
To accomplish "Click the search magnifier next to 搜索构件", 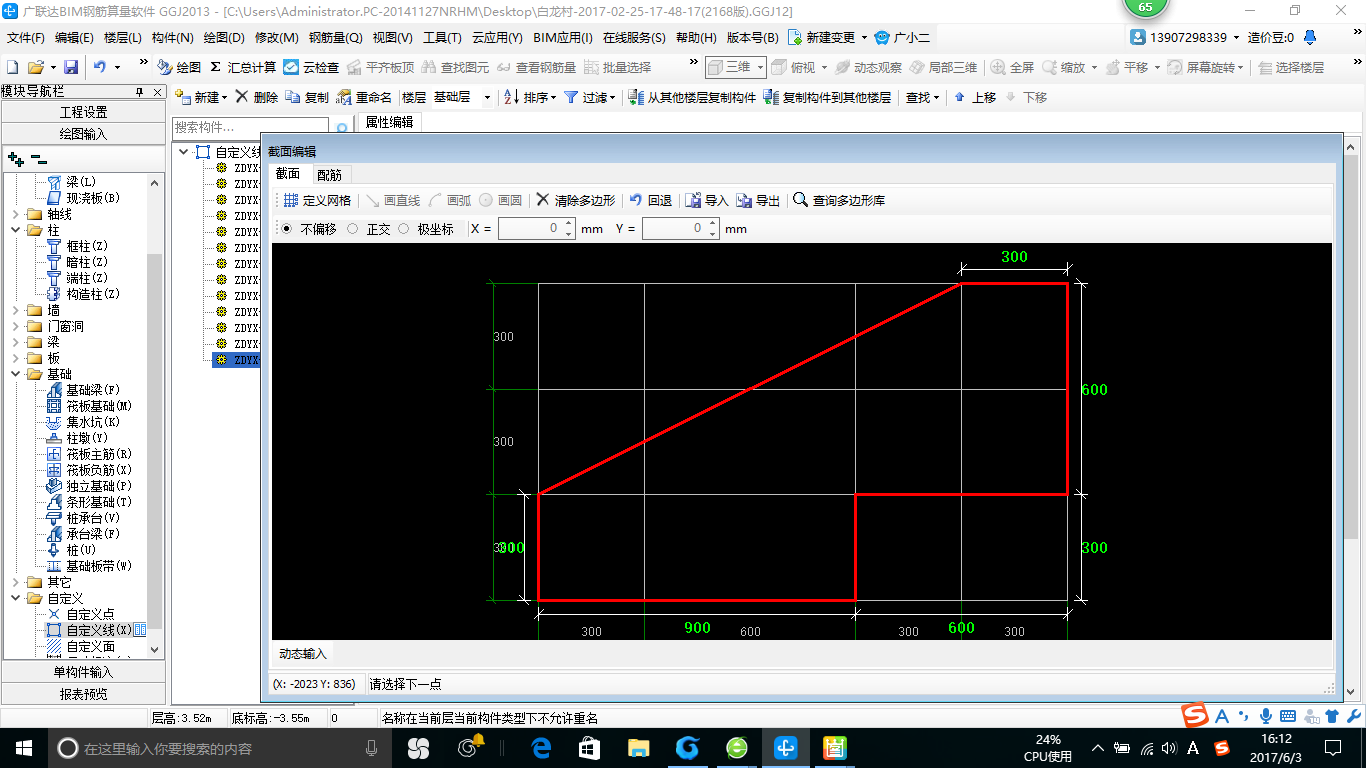I will (342, 128).
